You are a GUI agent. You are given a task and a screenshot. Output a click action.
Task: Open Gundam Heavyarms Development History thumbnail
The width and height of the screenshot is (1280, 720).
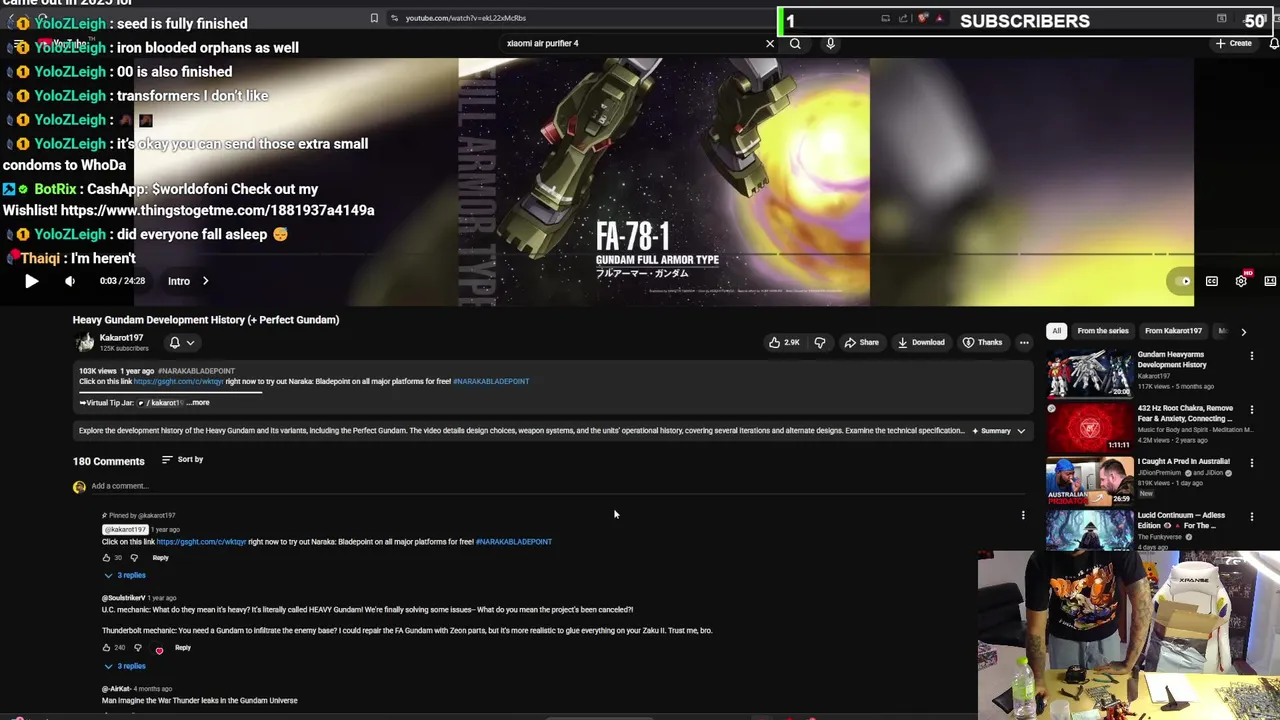point(1089,373)
